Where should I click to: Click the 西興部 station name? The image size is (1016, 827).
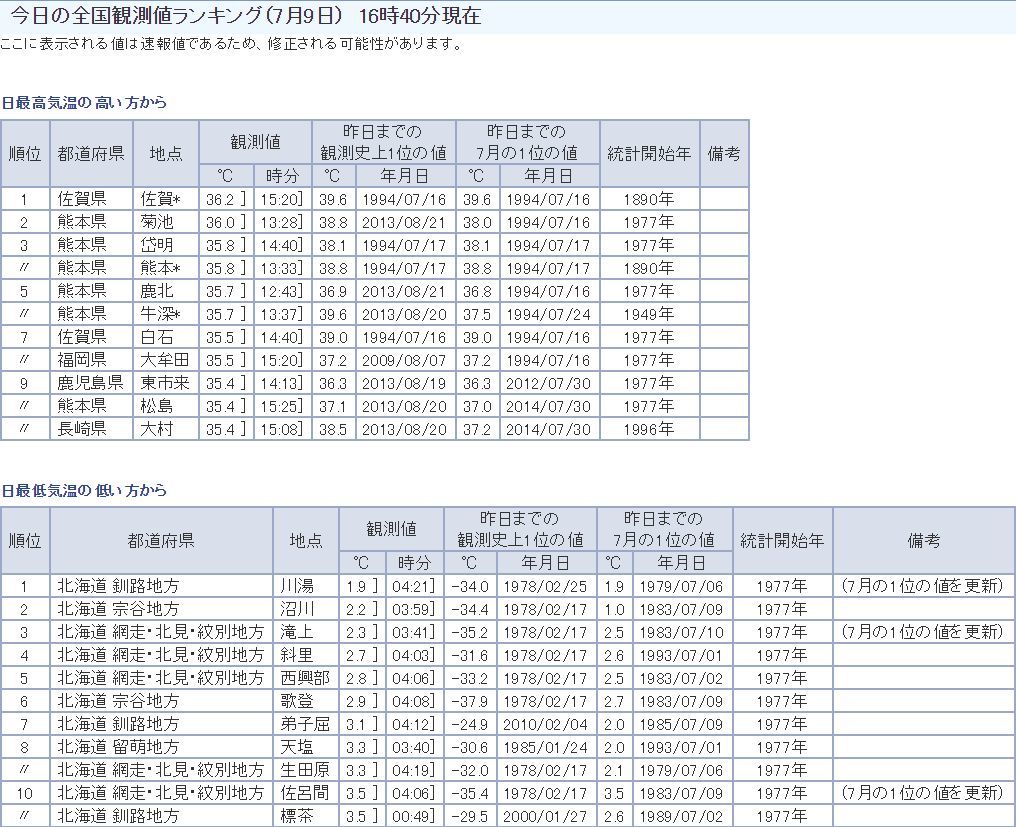tap(303, 678)
